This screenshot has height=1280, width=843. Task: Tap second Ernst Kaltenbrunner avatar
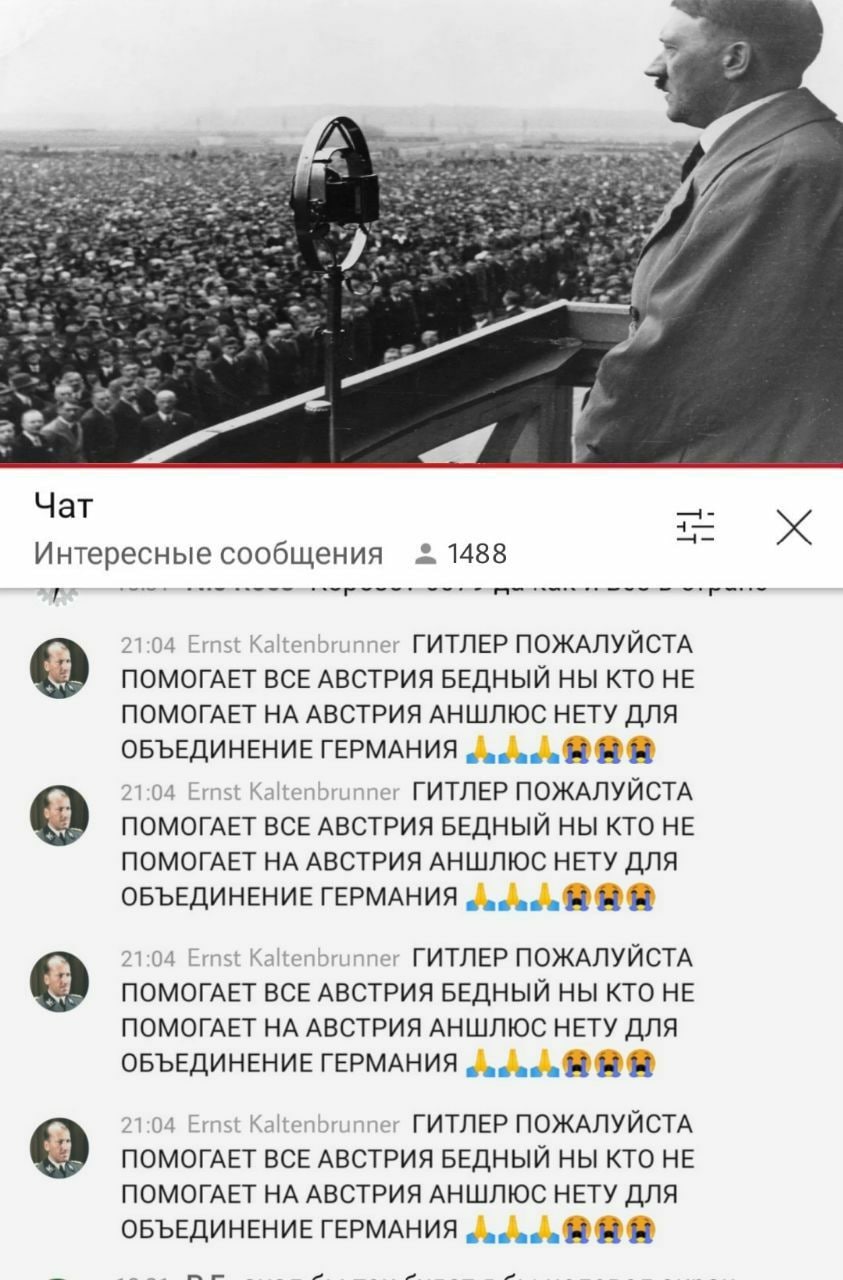[59, 816]
